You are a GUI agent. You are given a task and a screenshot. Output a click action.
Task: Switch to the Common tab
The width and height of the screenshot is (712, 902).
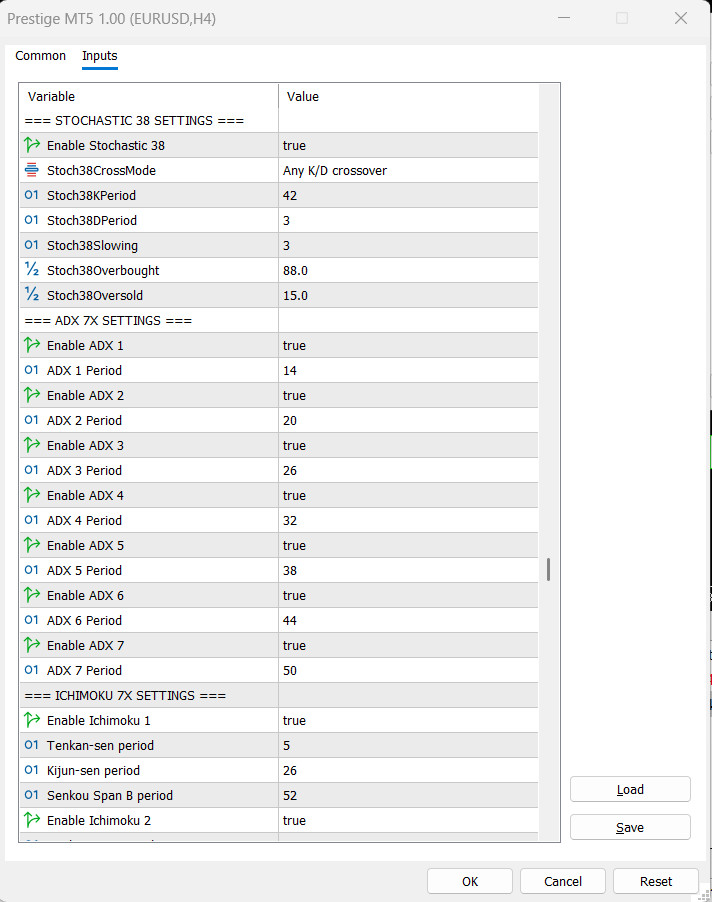tap(40, 56)
